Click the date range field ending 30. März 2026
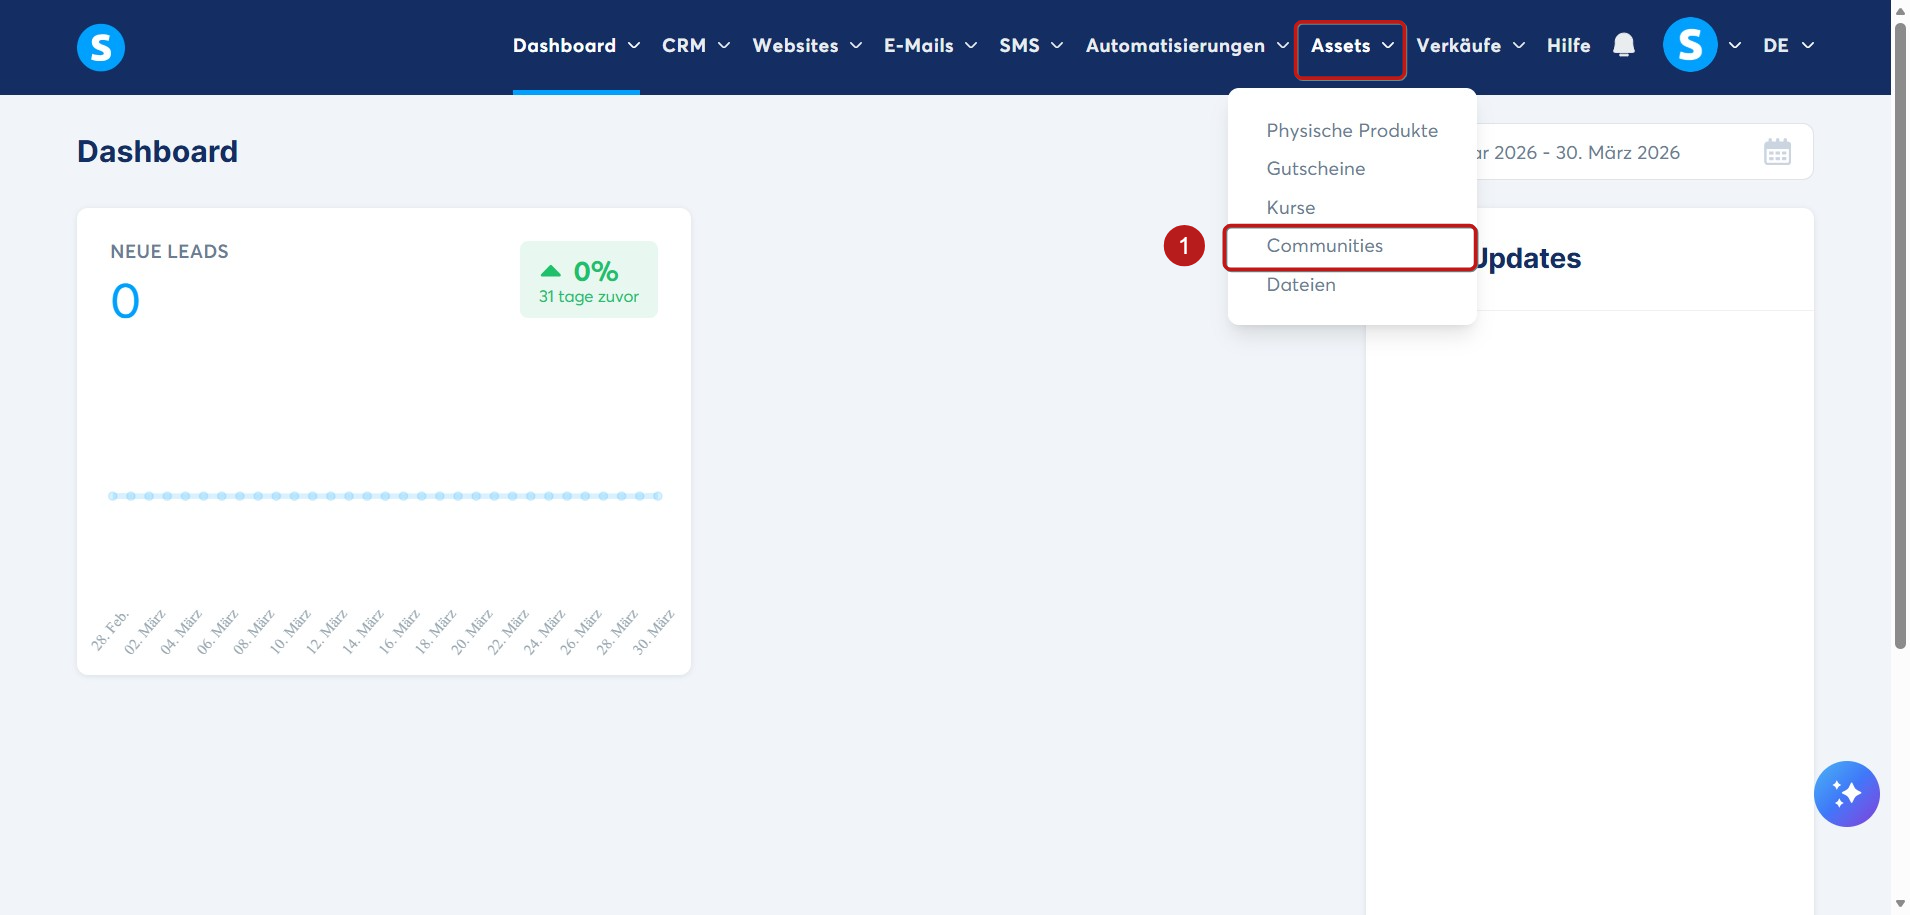 coord(1644,152)
